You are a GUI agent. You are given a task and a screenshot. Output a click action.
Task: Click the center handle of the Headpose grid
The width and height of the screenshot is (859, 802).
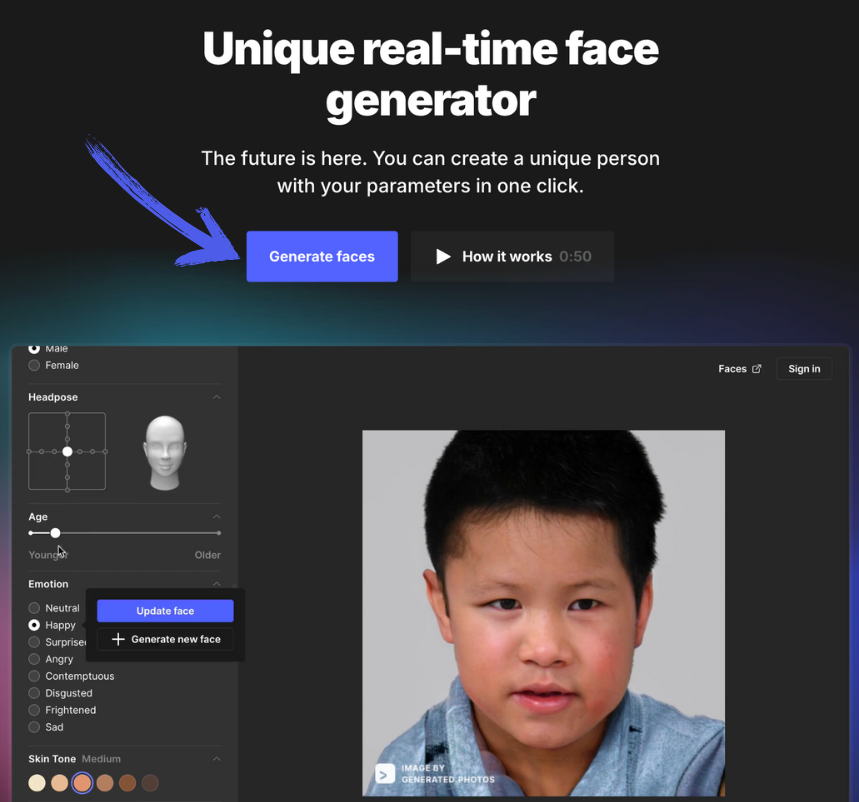point(67,451)
